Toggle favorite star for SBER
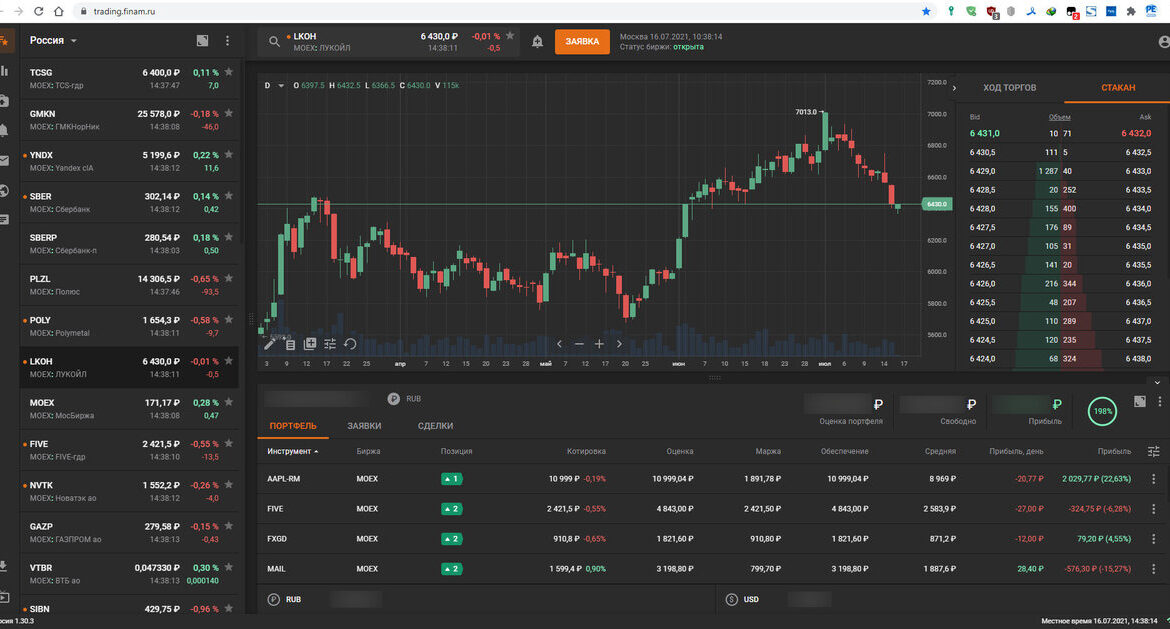Screen dimensions: 1170x629 point(229,196)
